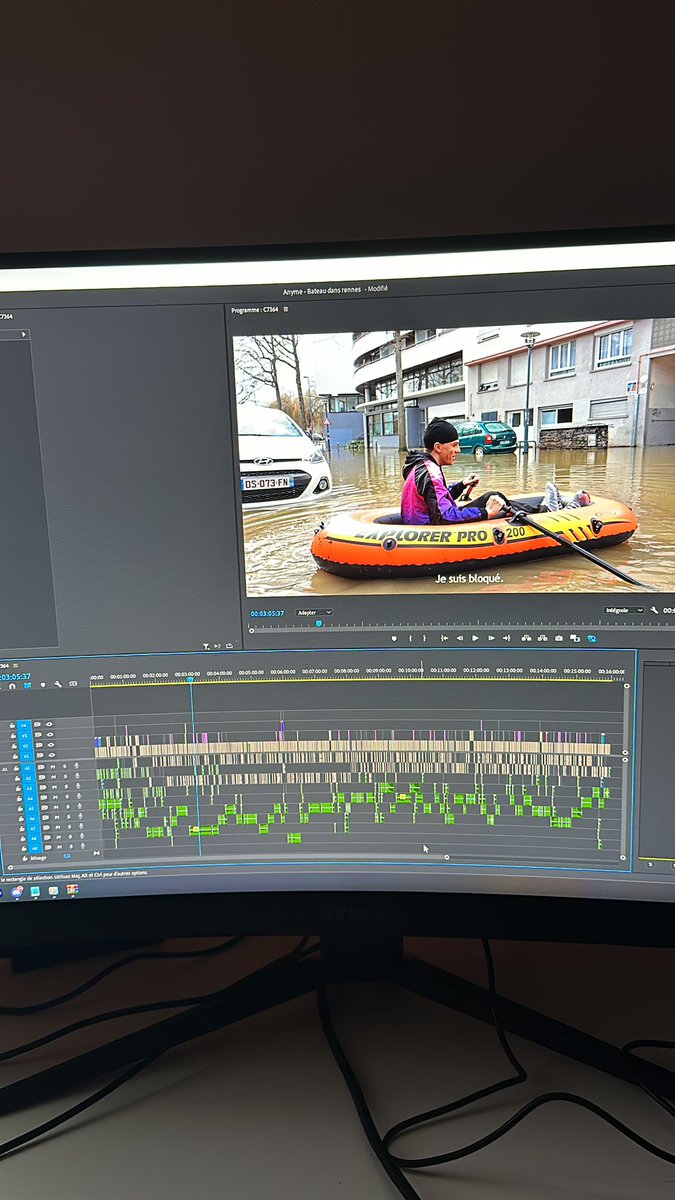This screenshot has height=1200, width=675.
Task: Hide track V4 with its eye icon
Action: click(49, 724)
